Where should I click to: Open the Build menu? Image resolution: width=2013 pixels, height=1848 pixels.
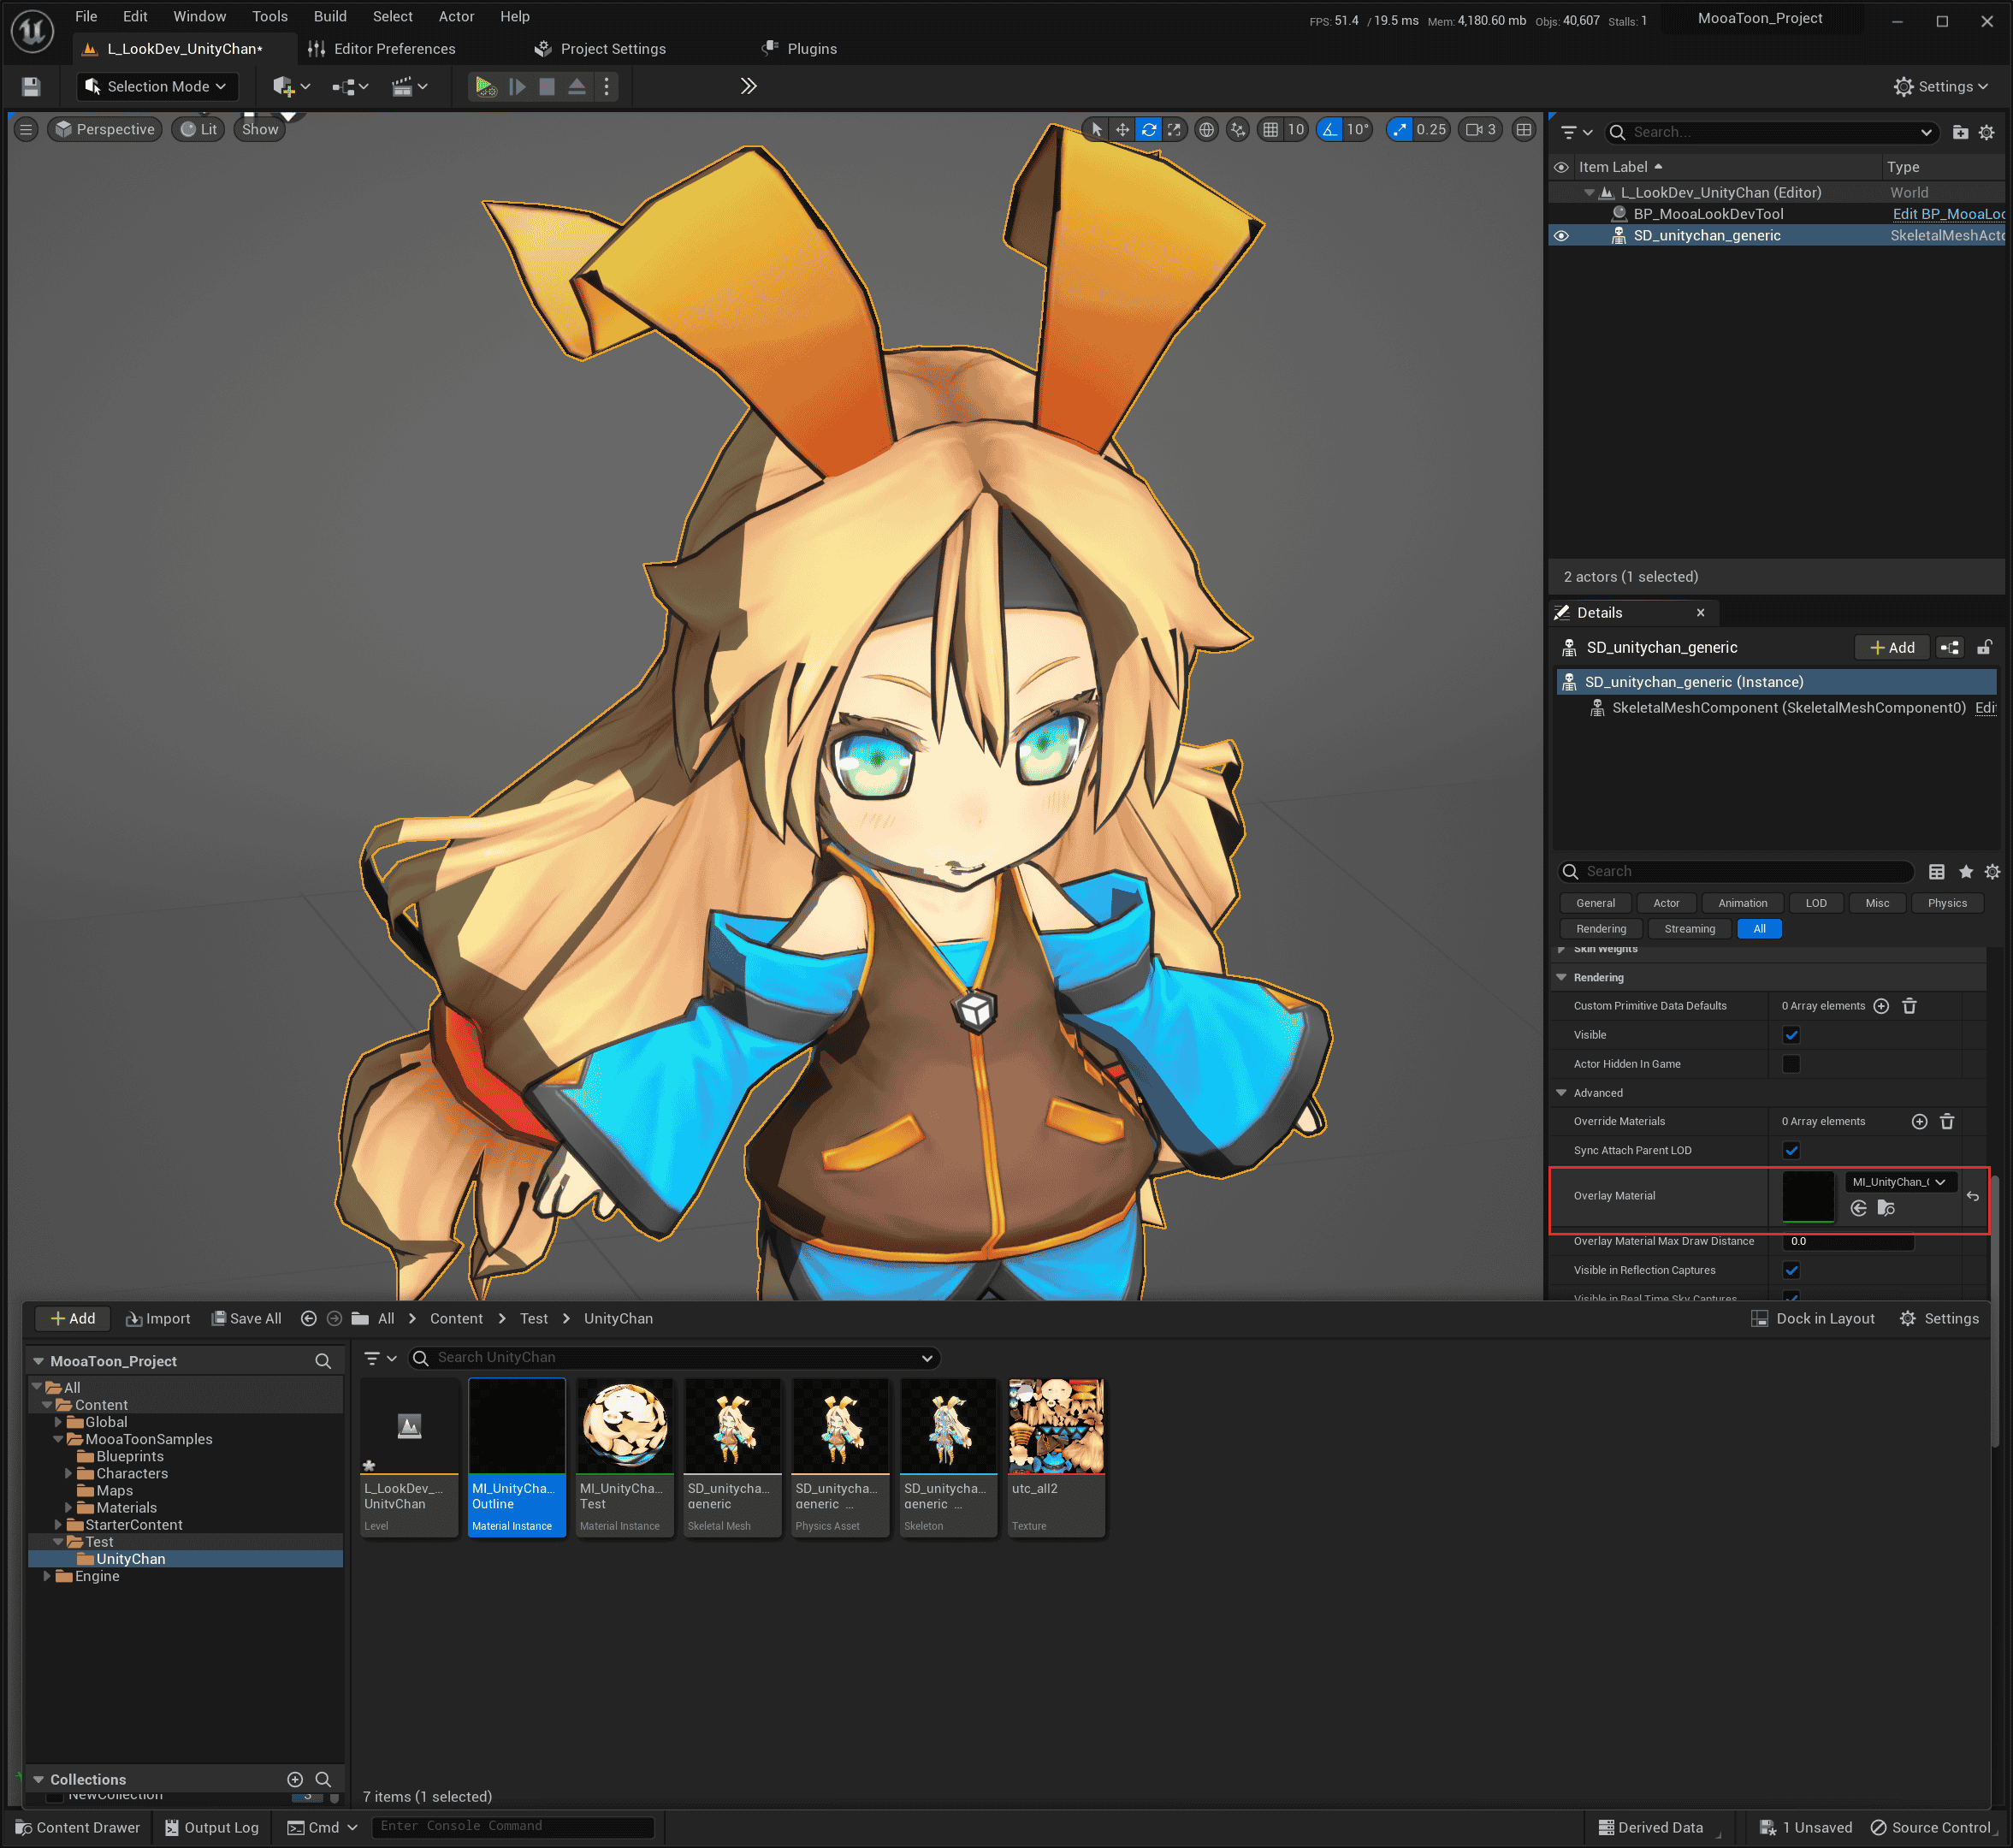coord(330,16)
